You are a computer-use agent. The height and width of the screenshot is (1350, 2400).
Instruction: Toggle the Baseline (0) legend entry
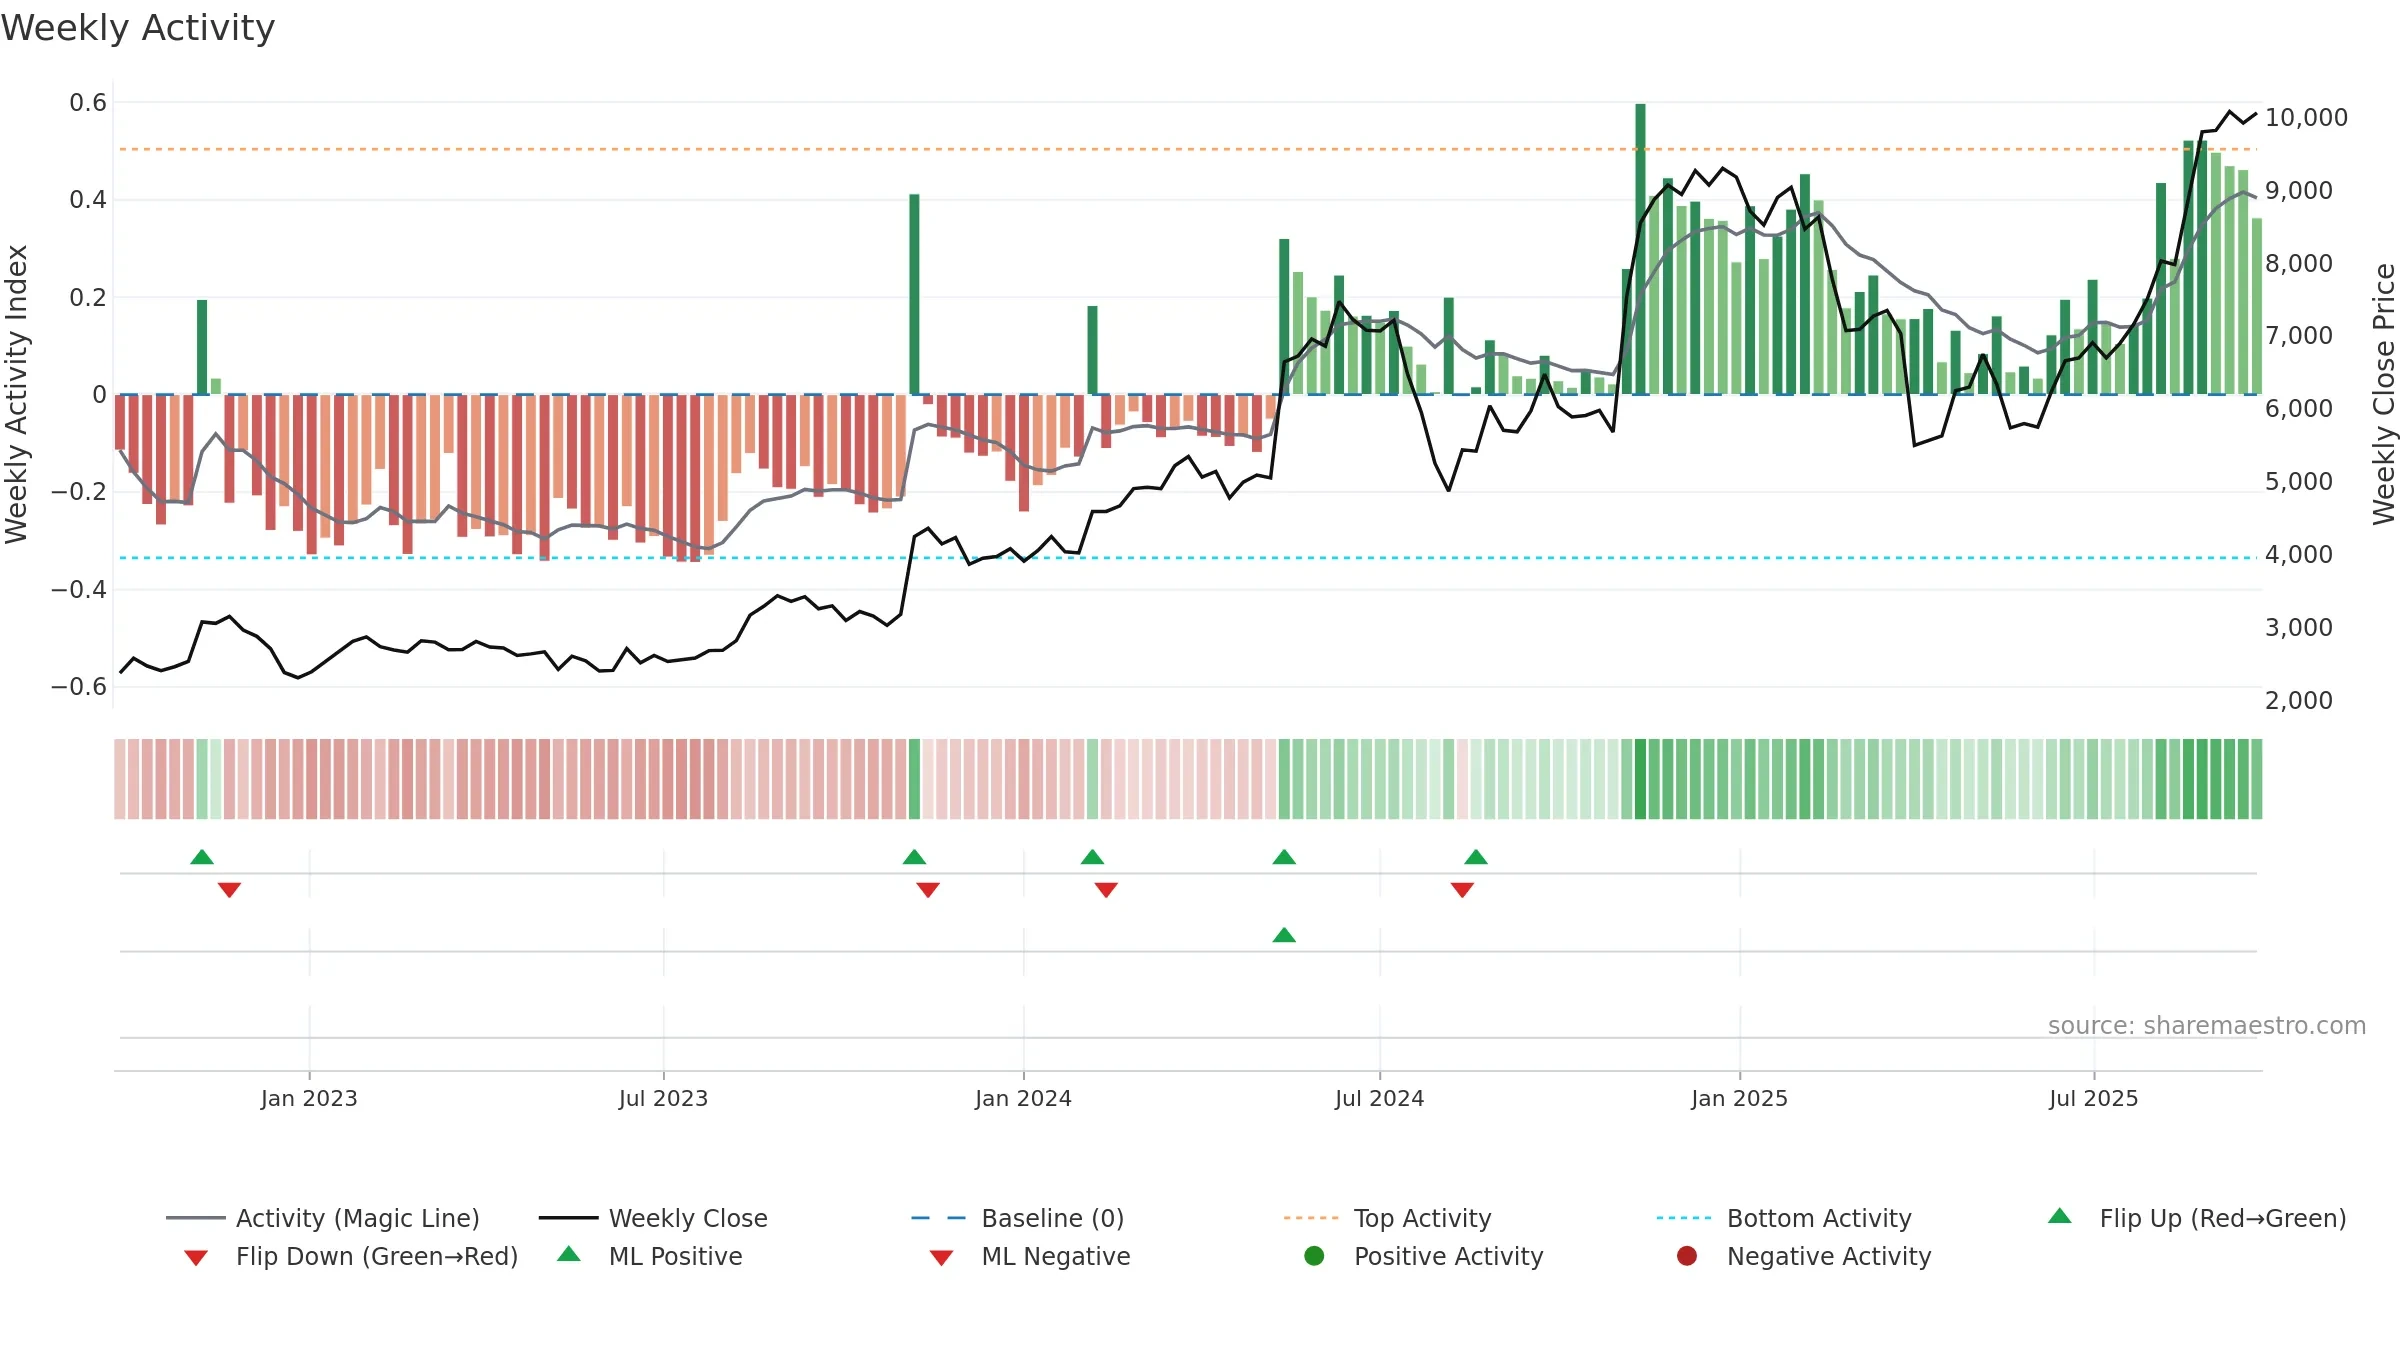(1018, 1218)
